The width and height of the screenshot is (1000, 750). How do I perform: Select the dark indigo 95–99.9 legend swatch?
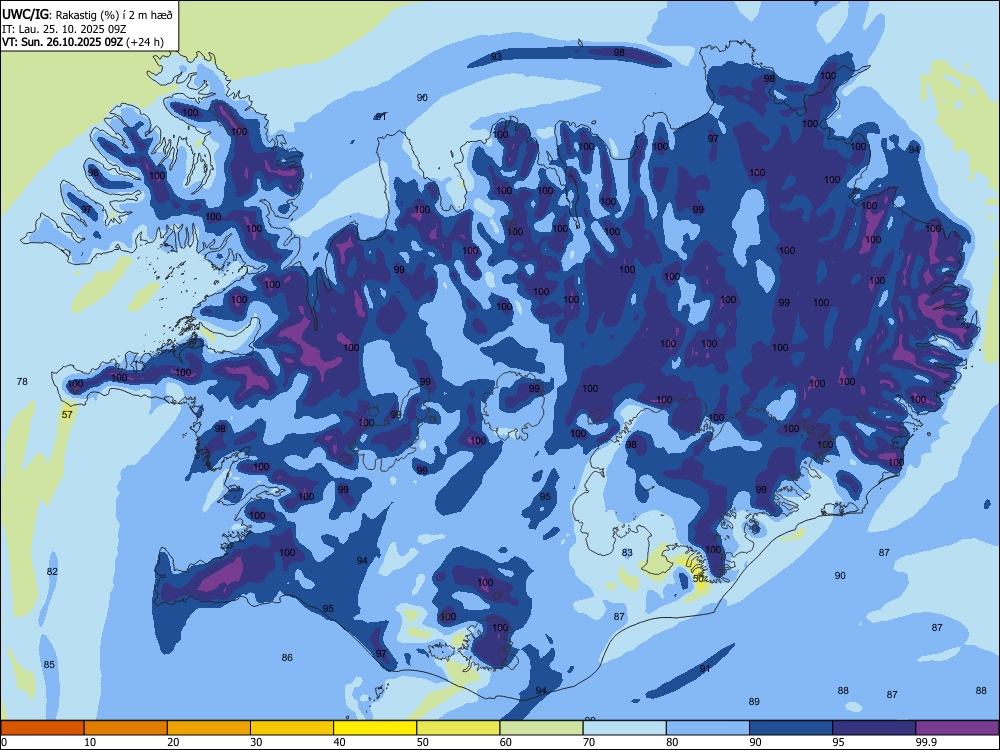tap(874, 728)
